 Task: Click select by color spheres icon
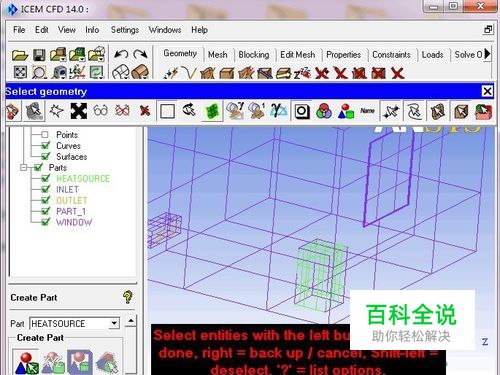324,111
